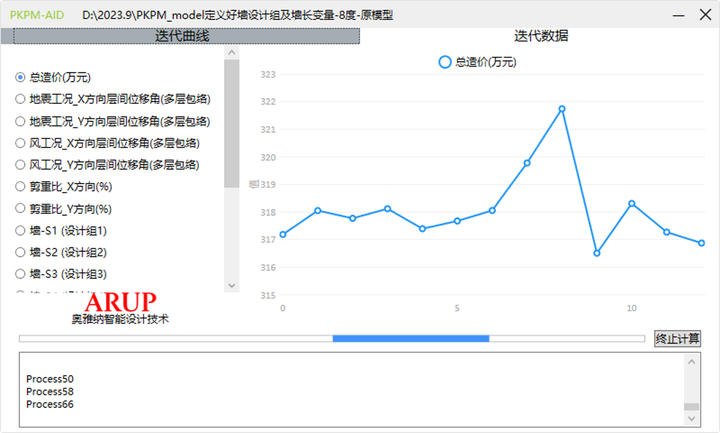Choose 风工况_X方向层间位移角 radio option
This screenshot has height=433, width=720.
click(21, 143)
